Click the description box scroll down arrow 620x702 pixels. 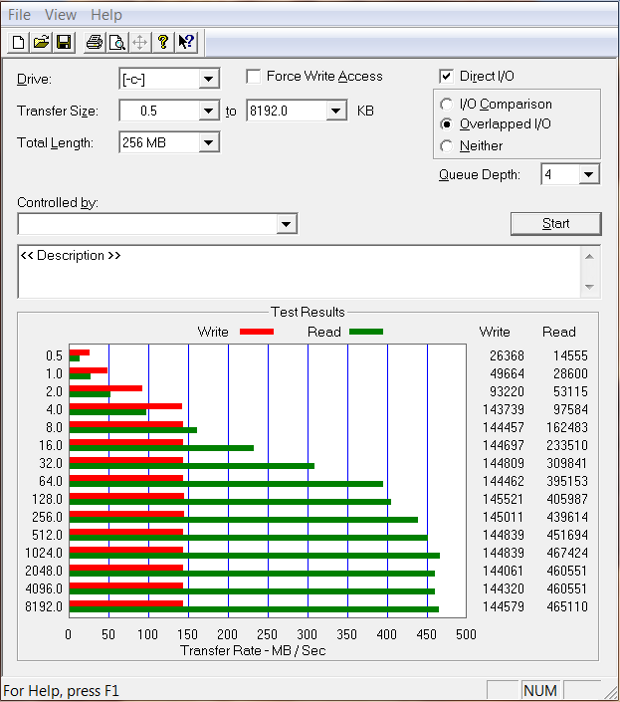(x=591, y=288)
